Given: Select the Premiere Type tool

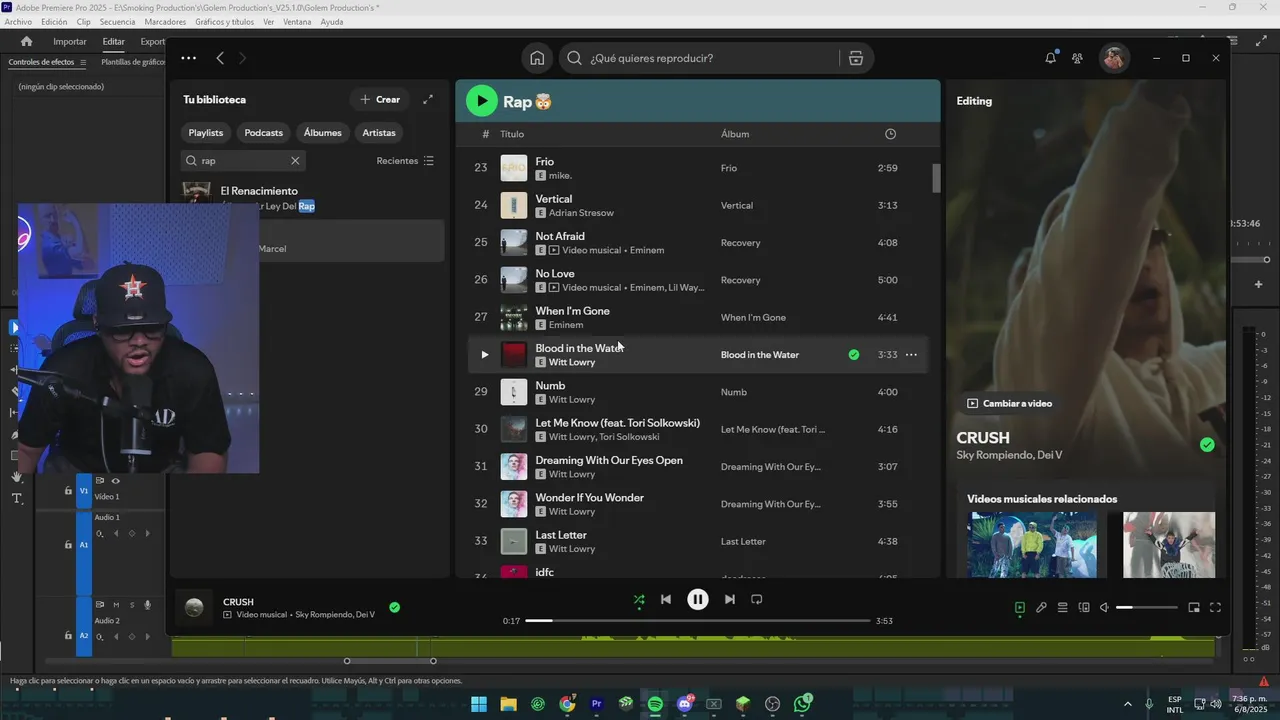Looking at the screenshot, I should coord(16,498).
